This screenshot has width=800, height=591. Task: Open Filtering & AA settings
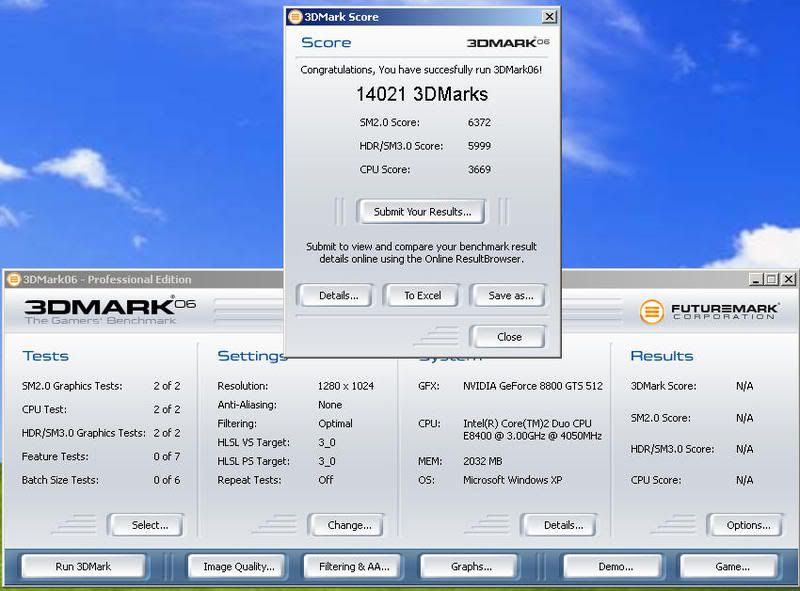pyautogui.click(x=354, y=567)
